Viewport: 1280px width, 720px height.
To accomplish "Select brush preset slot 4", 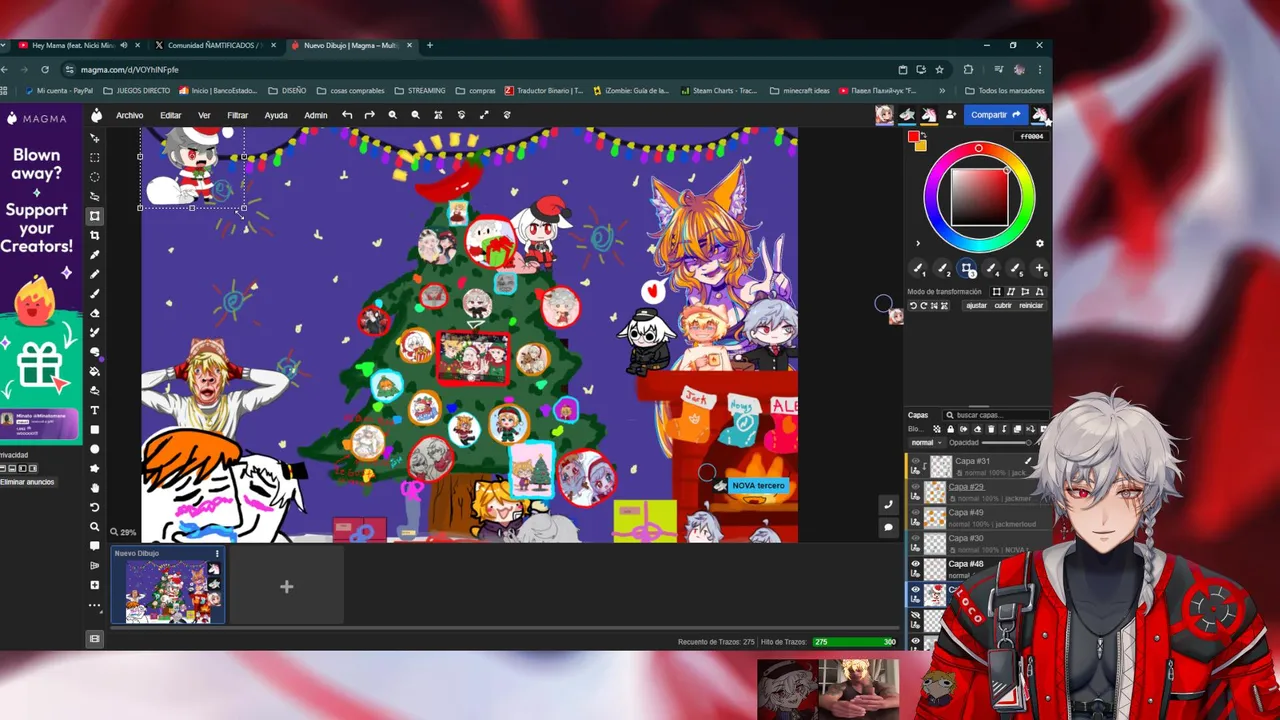I will point(991,269).
